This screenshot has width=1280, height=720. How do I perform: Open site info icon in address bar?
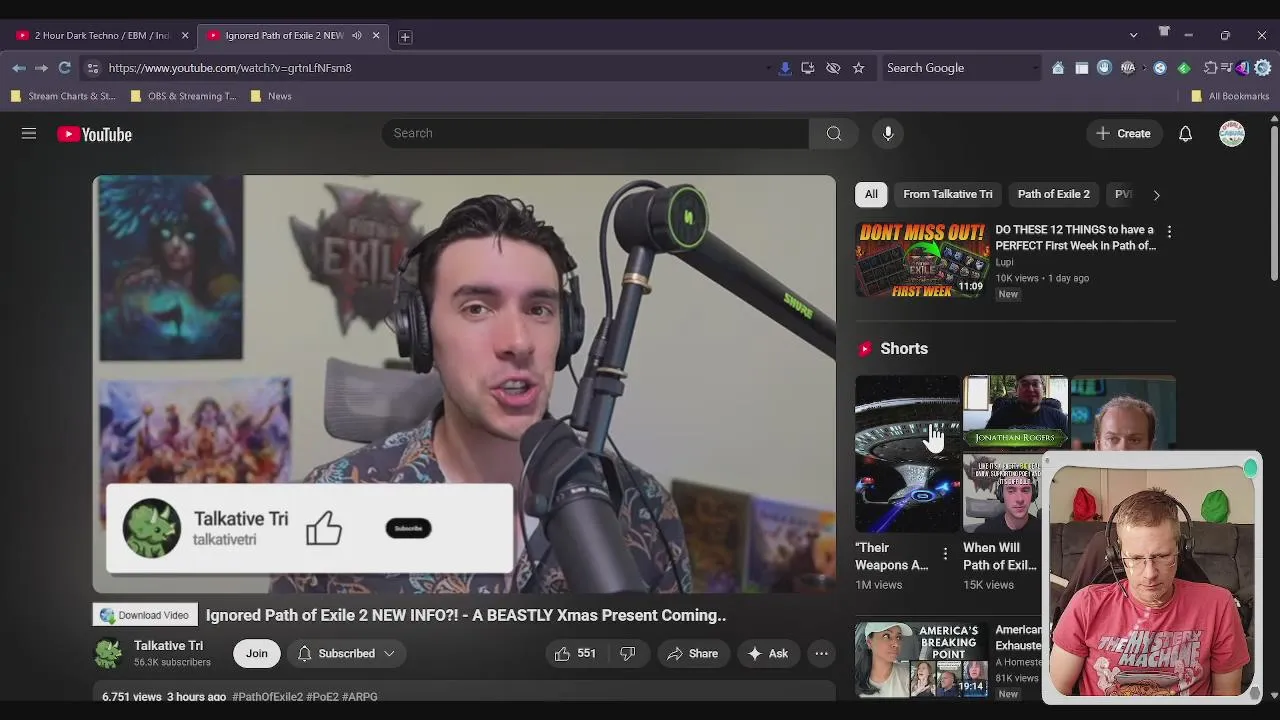pyautogui.click(x=92, y=68)
